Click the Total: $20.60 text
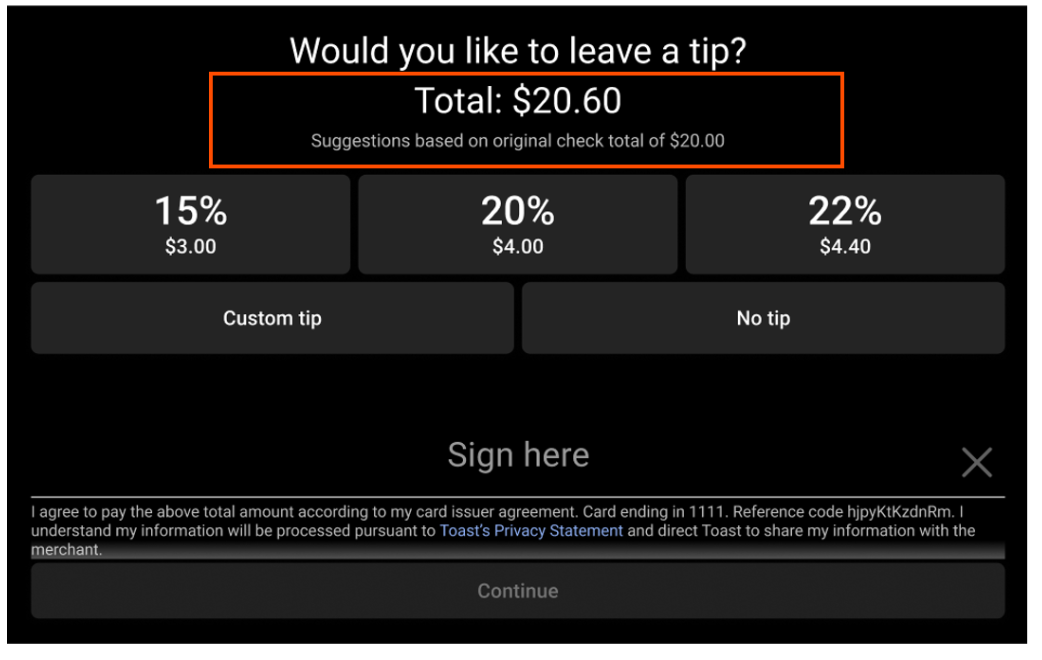This screenshot has width=1042, height=660. tap(518, 101)
